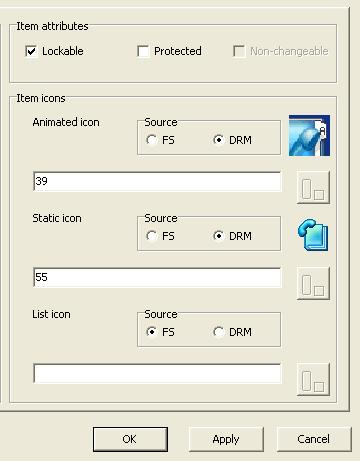This screenshot has width=360, height=461.
Task: Focus the Animated icon field containing 39
Action: click(157, 181)
